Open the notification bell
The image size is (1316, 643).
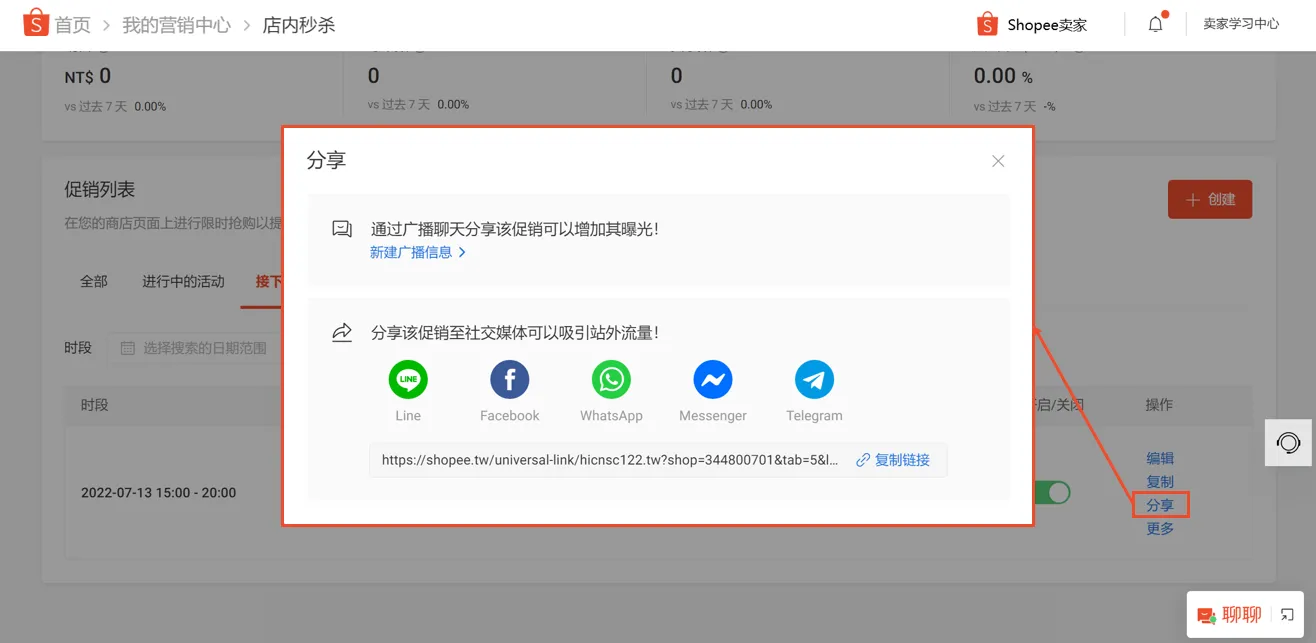pyautogui.click(x=1155, y=23)
